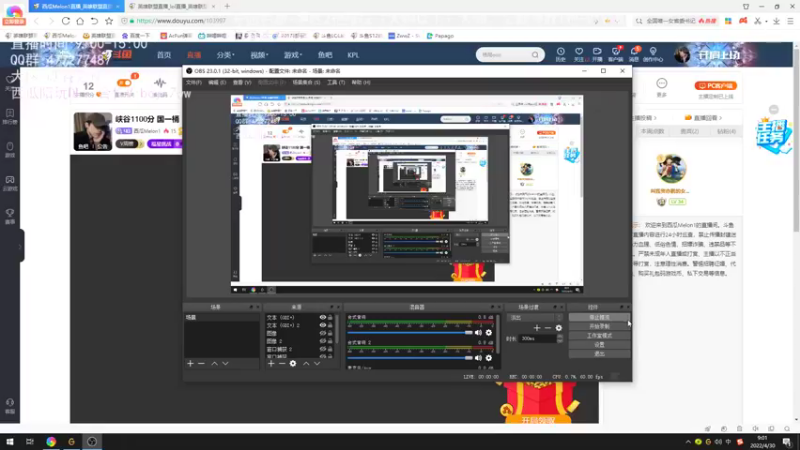
Task: Open OBS Settings button
Action: coord(599,345)
